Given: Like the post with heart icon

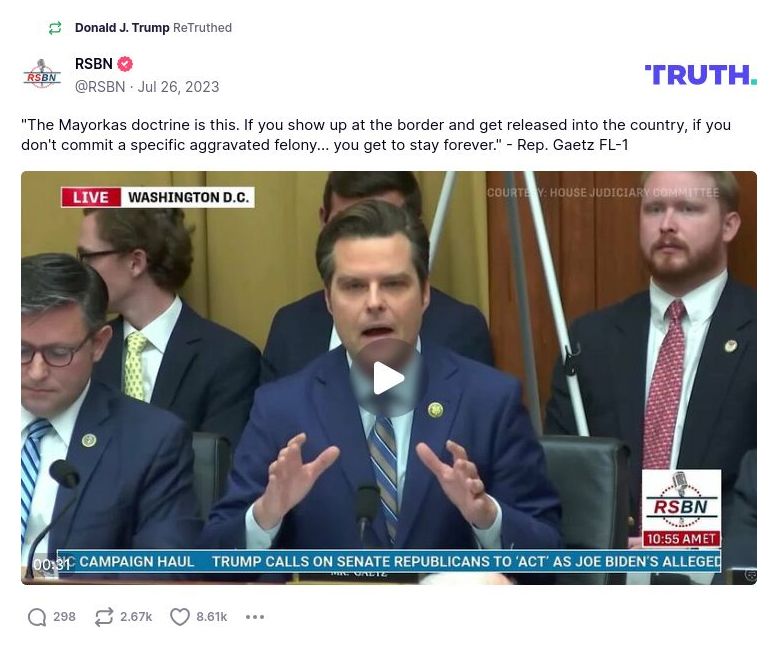Looking at the screenshot, I should pos(180,617).
